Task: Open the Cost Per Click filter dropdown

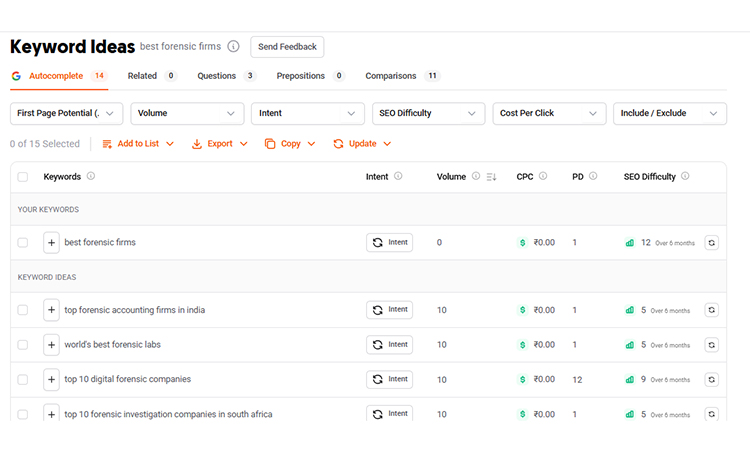Action: [x=550, y=113]
